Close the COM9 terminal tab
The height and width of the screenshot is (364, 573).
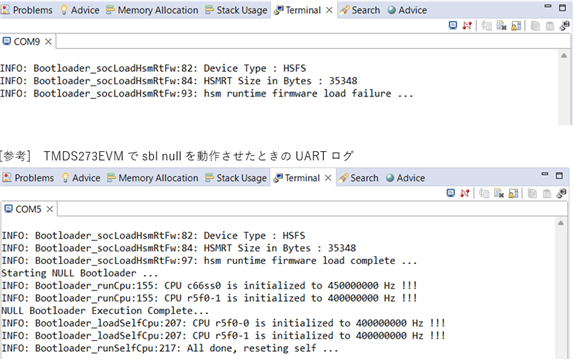coord(48,42)
